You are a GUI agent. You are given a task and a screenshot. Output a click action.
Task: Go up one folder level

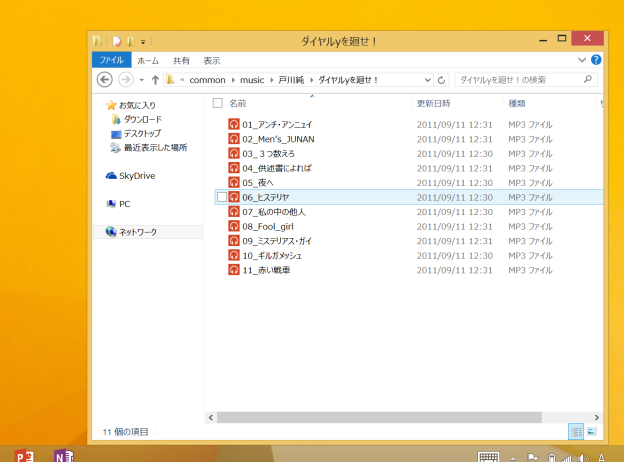(x=155, y=80)
